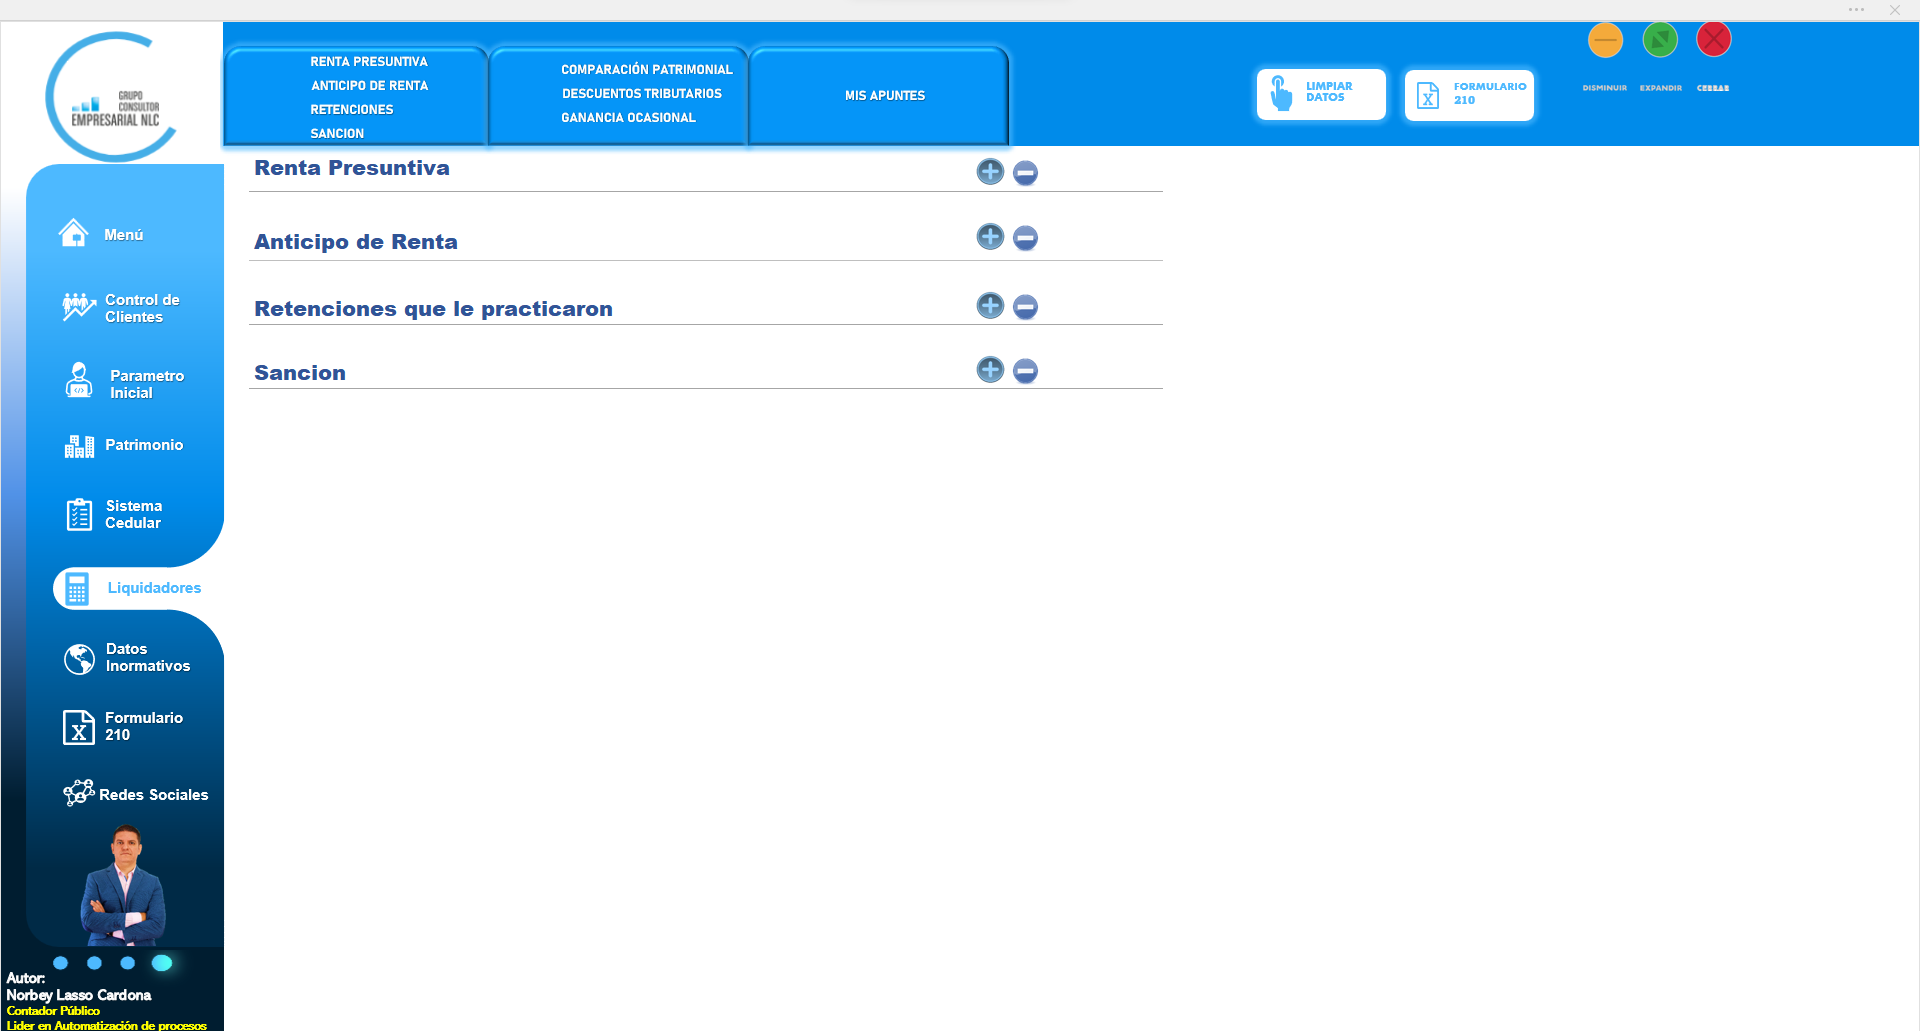Image resolution: width=1920 pixels, height=1032 pixels.
Task: Select the last highlighted carousel dot
Action: pos(162,963)
